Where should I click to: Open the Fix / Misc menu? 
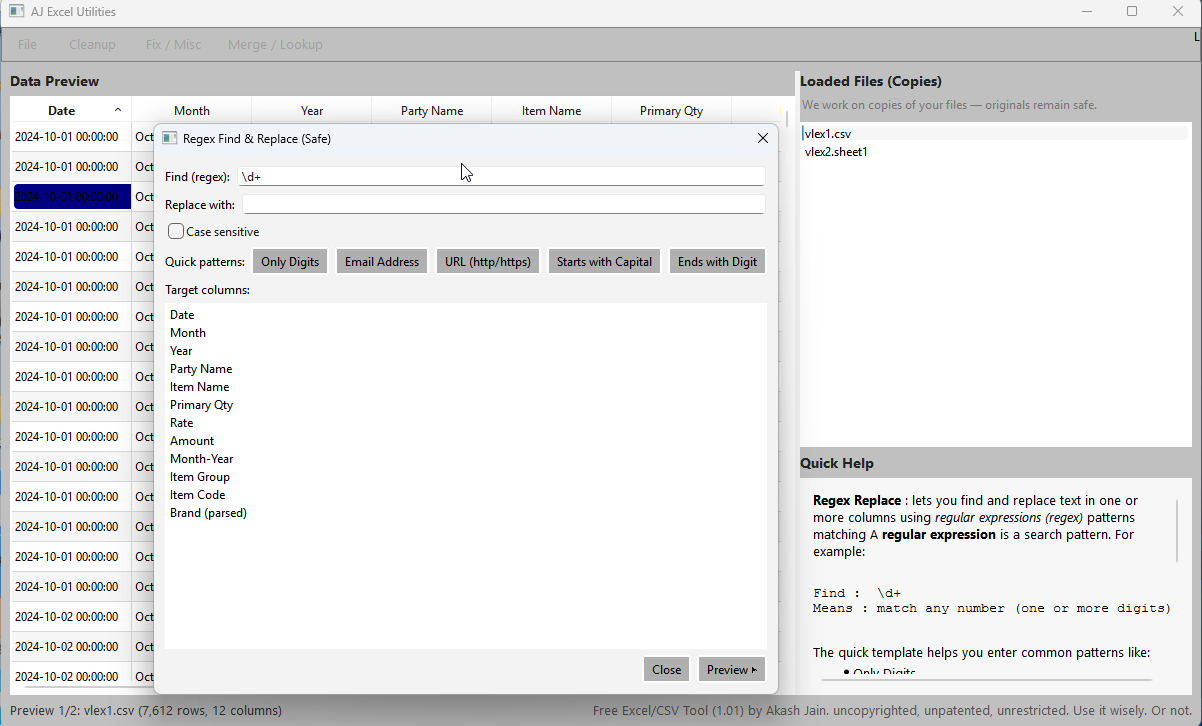(x=174, y=44)
